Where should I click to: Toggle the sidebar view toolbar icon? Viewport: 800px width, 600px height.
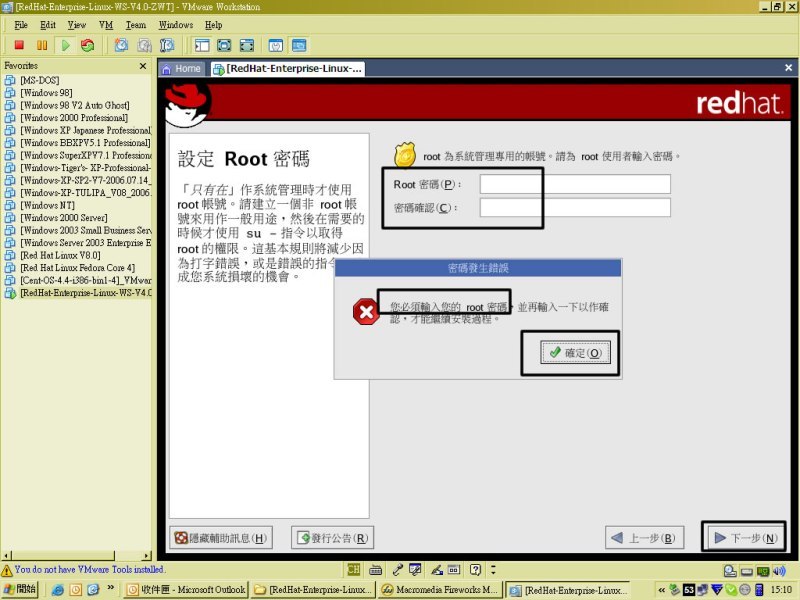click(x=202, y=45)
